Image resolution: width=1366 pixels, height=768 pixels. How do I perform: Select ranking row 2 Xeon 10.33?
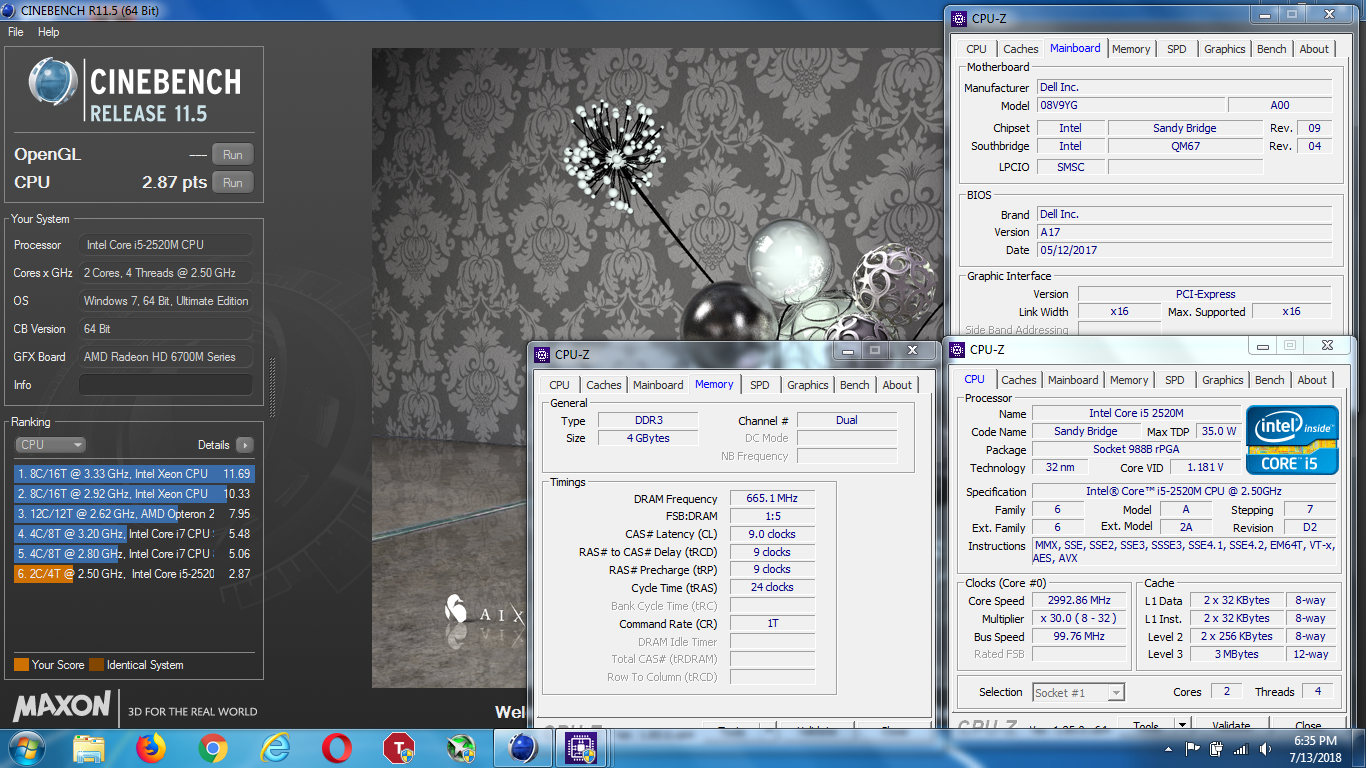pos(134,494)
